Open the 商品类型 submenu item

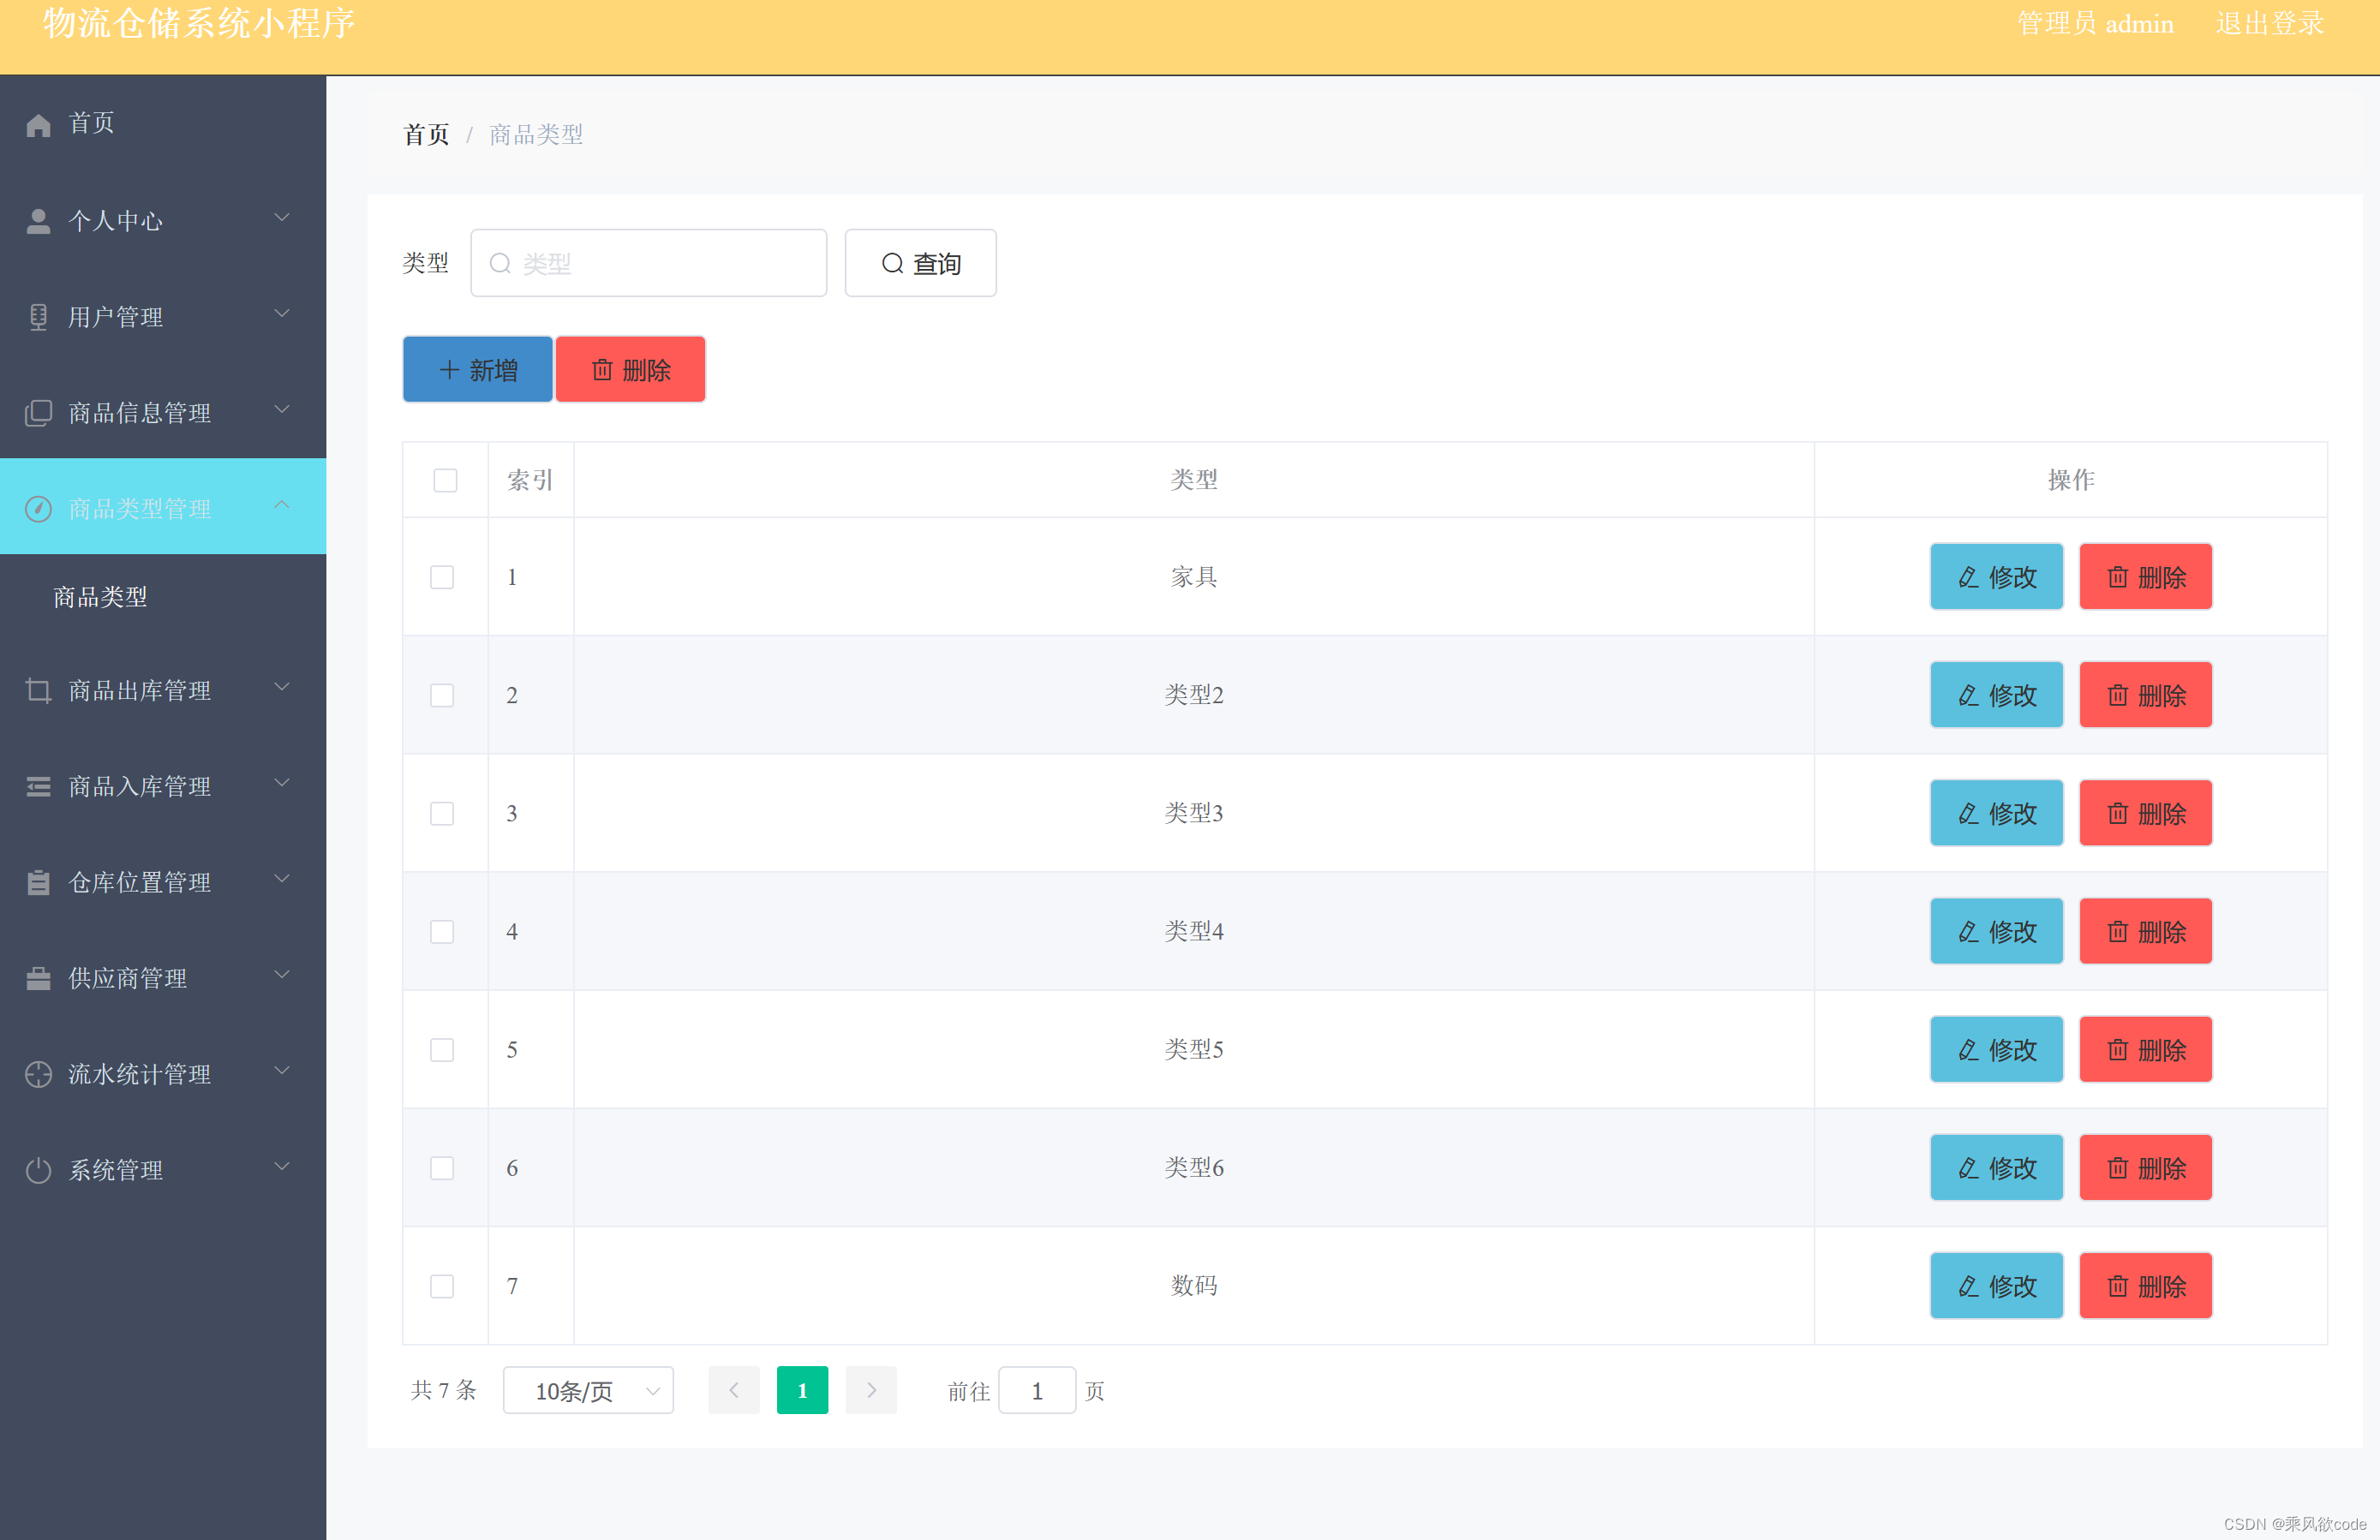click(100, 597)
